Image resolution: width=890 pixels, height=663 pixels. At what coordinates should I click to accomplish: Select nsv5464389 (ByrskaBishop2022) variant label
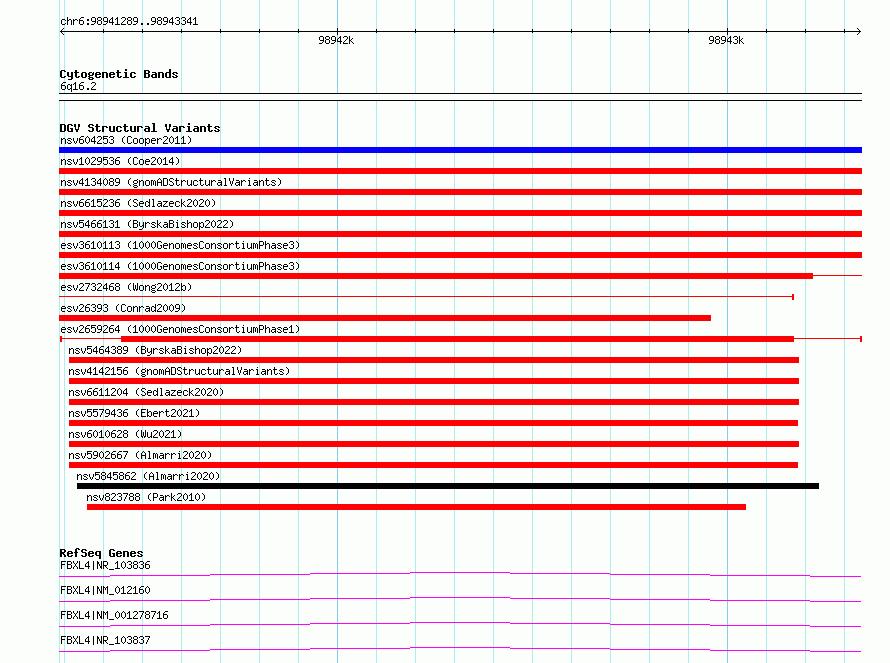(x=155, y=350)
